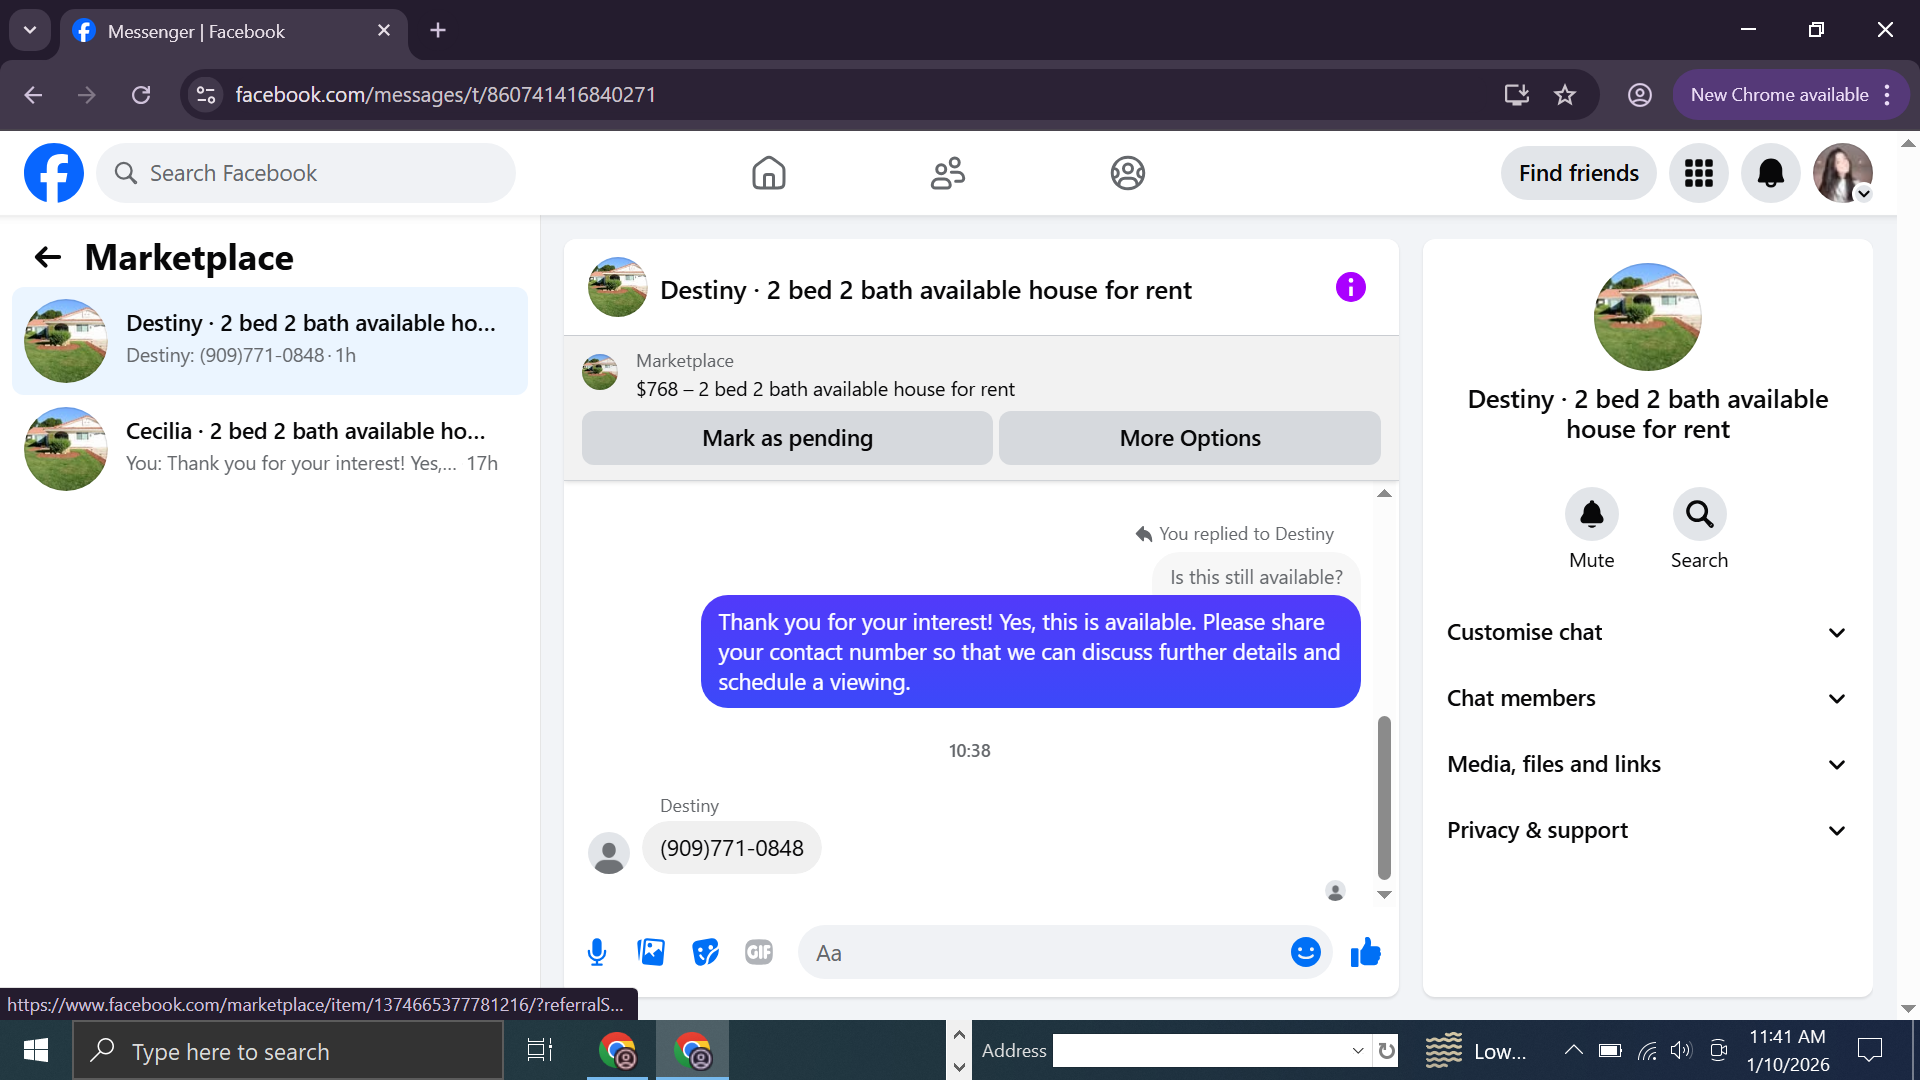The height and width of the screenshot is (1080, 1920).
Task: Open the GIF picker
Action: (759, 952)
